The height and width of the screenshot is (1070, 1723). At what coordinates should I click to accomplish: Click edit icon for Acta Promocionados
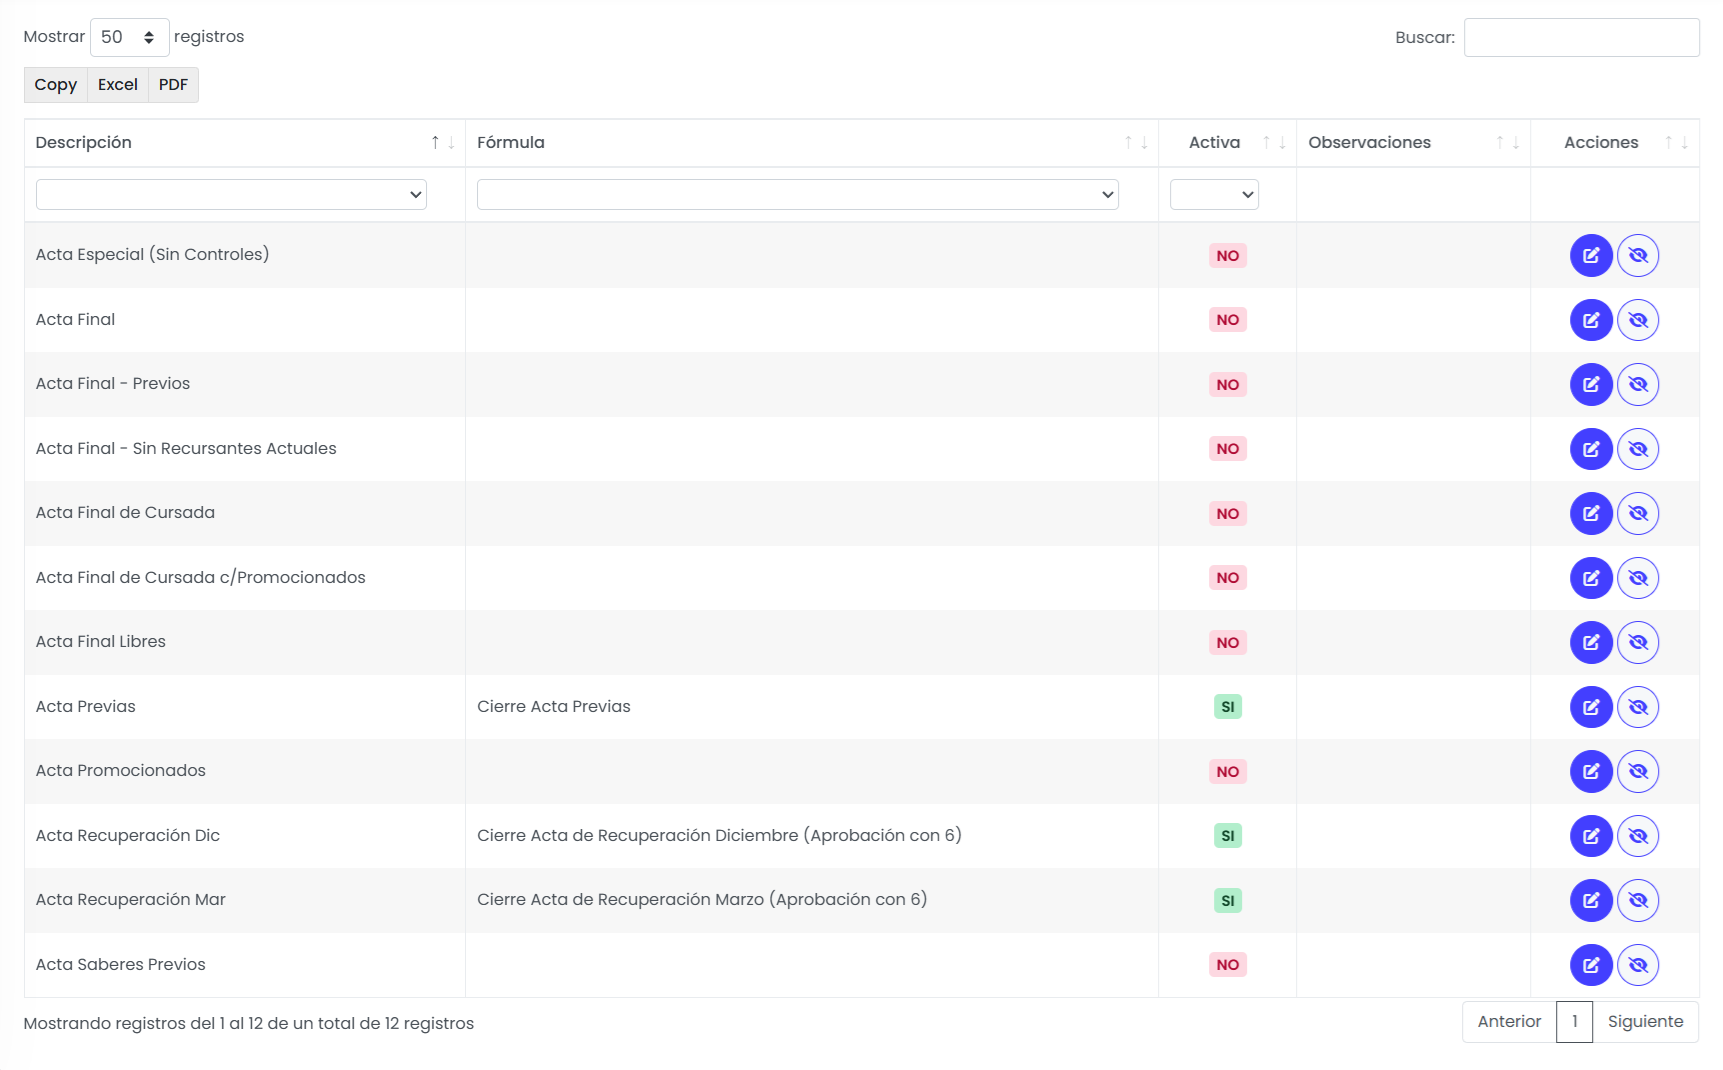[x=1591, y=772]
